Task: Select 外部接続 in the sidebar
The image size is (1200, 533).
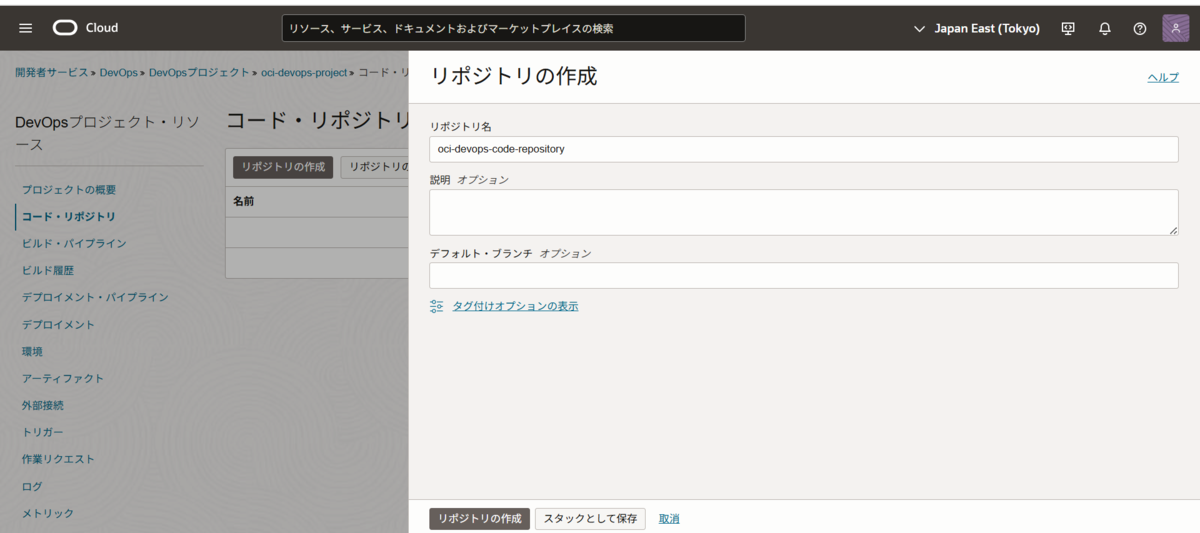Action: point(43,406)
